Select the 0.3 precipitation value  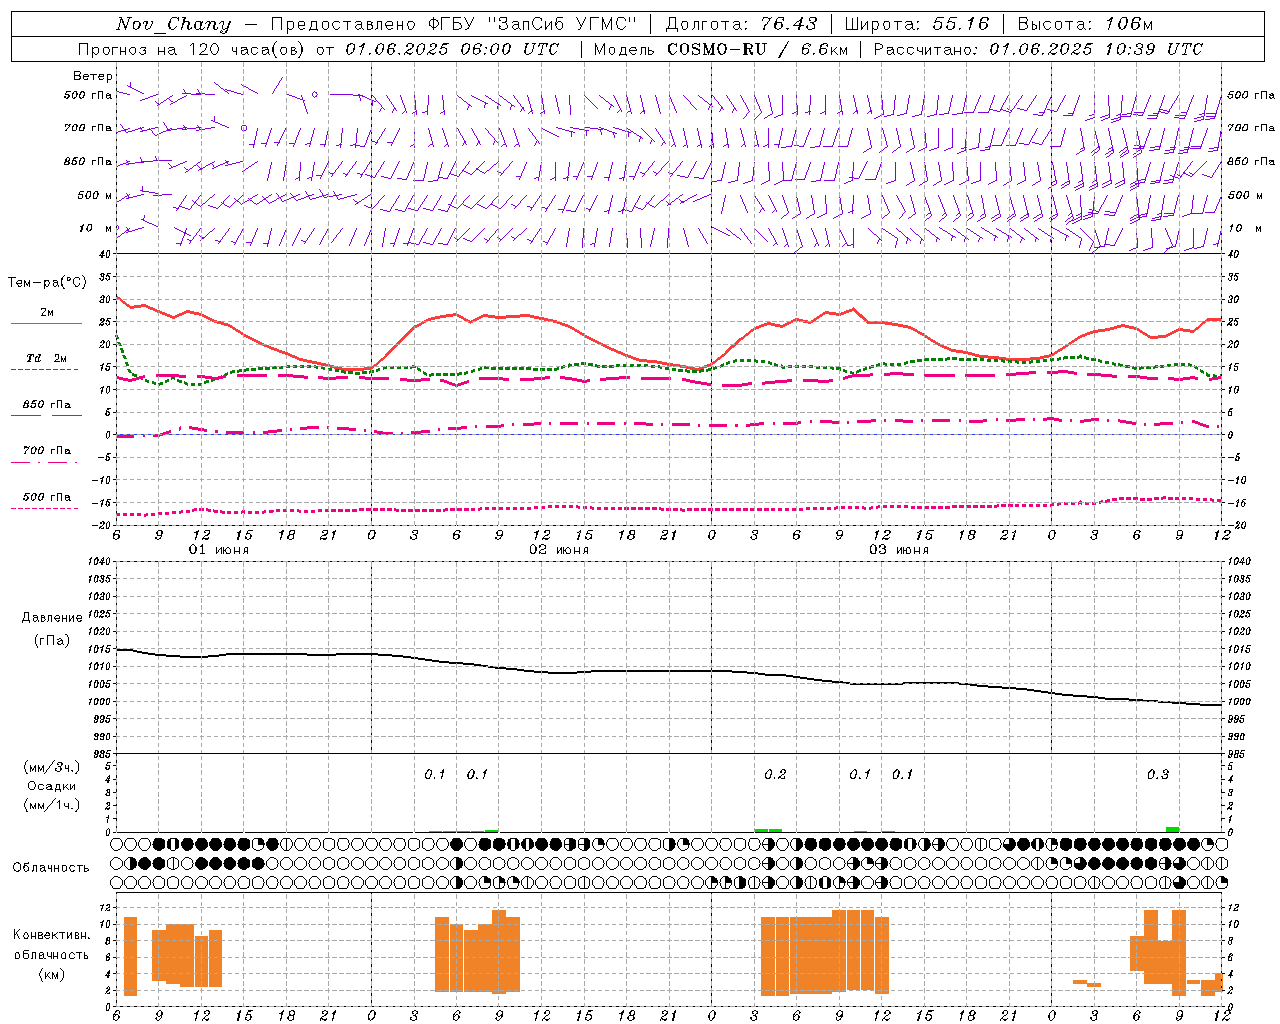[1158, 775]
